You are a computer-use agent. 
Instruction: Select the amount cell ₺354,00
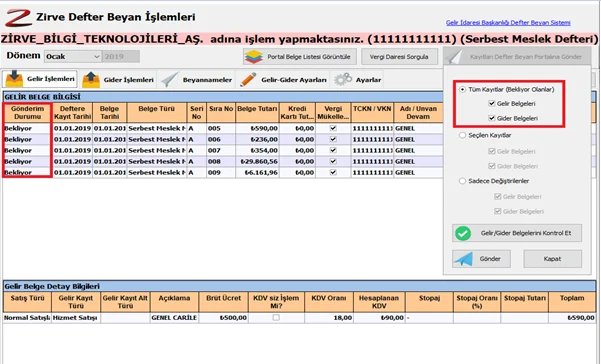[x=257, y=151]
